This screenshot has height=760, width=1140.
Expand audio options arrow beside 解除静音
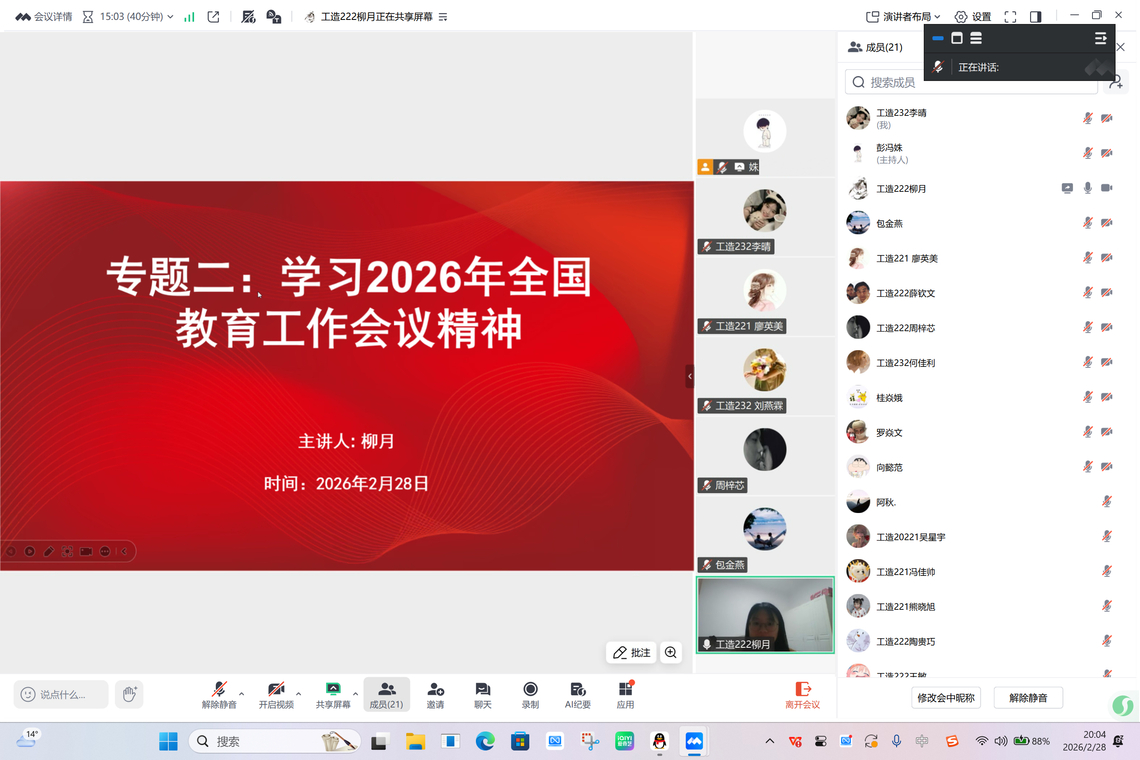coord(242,694)
